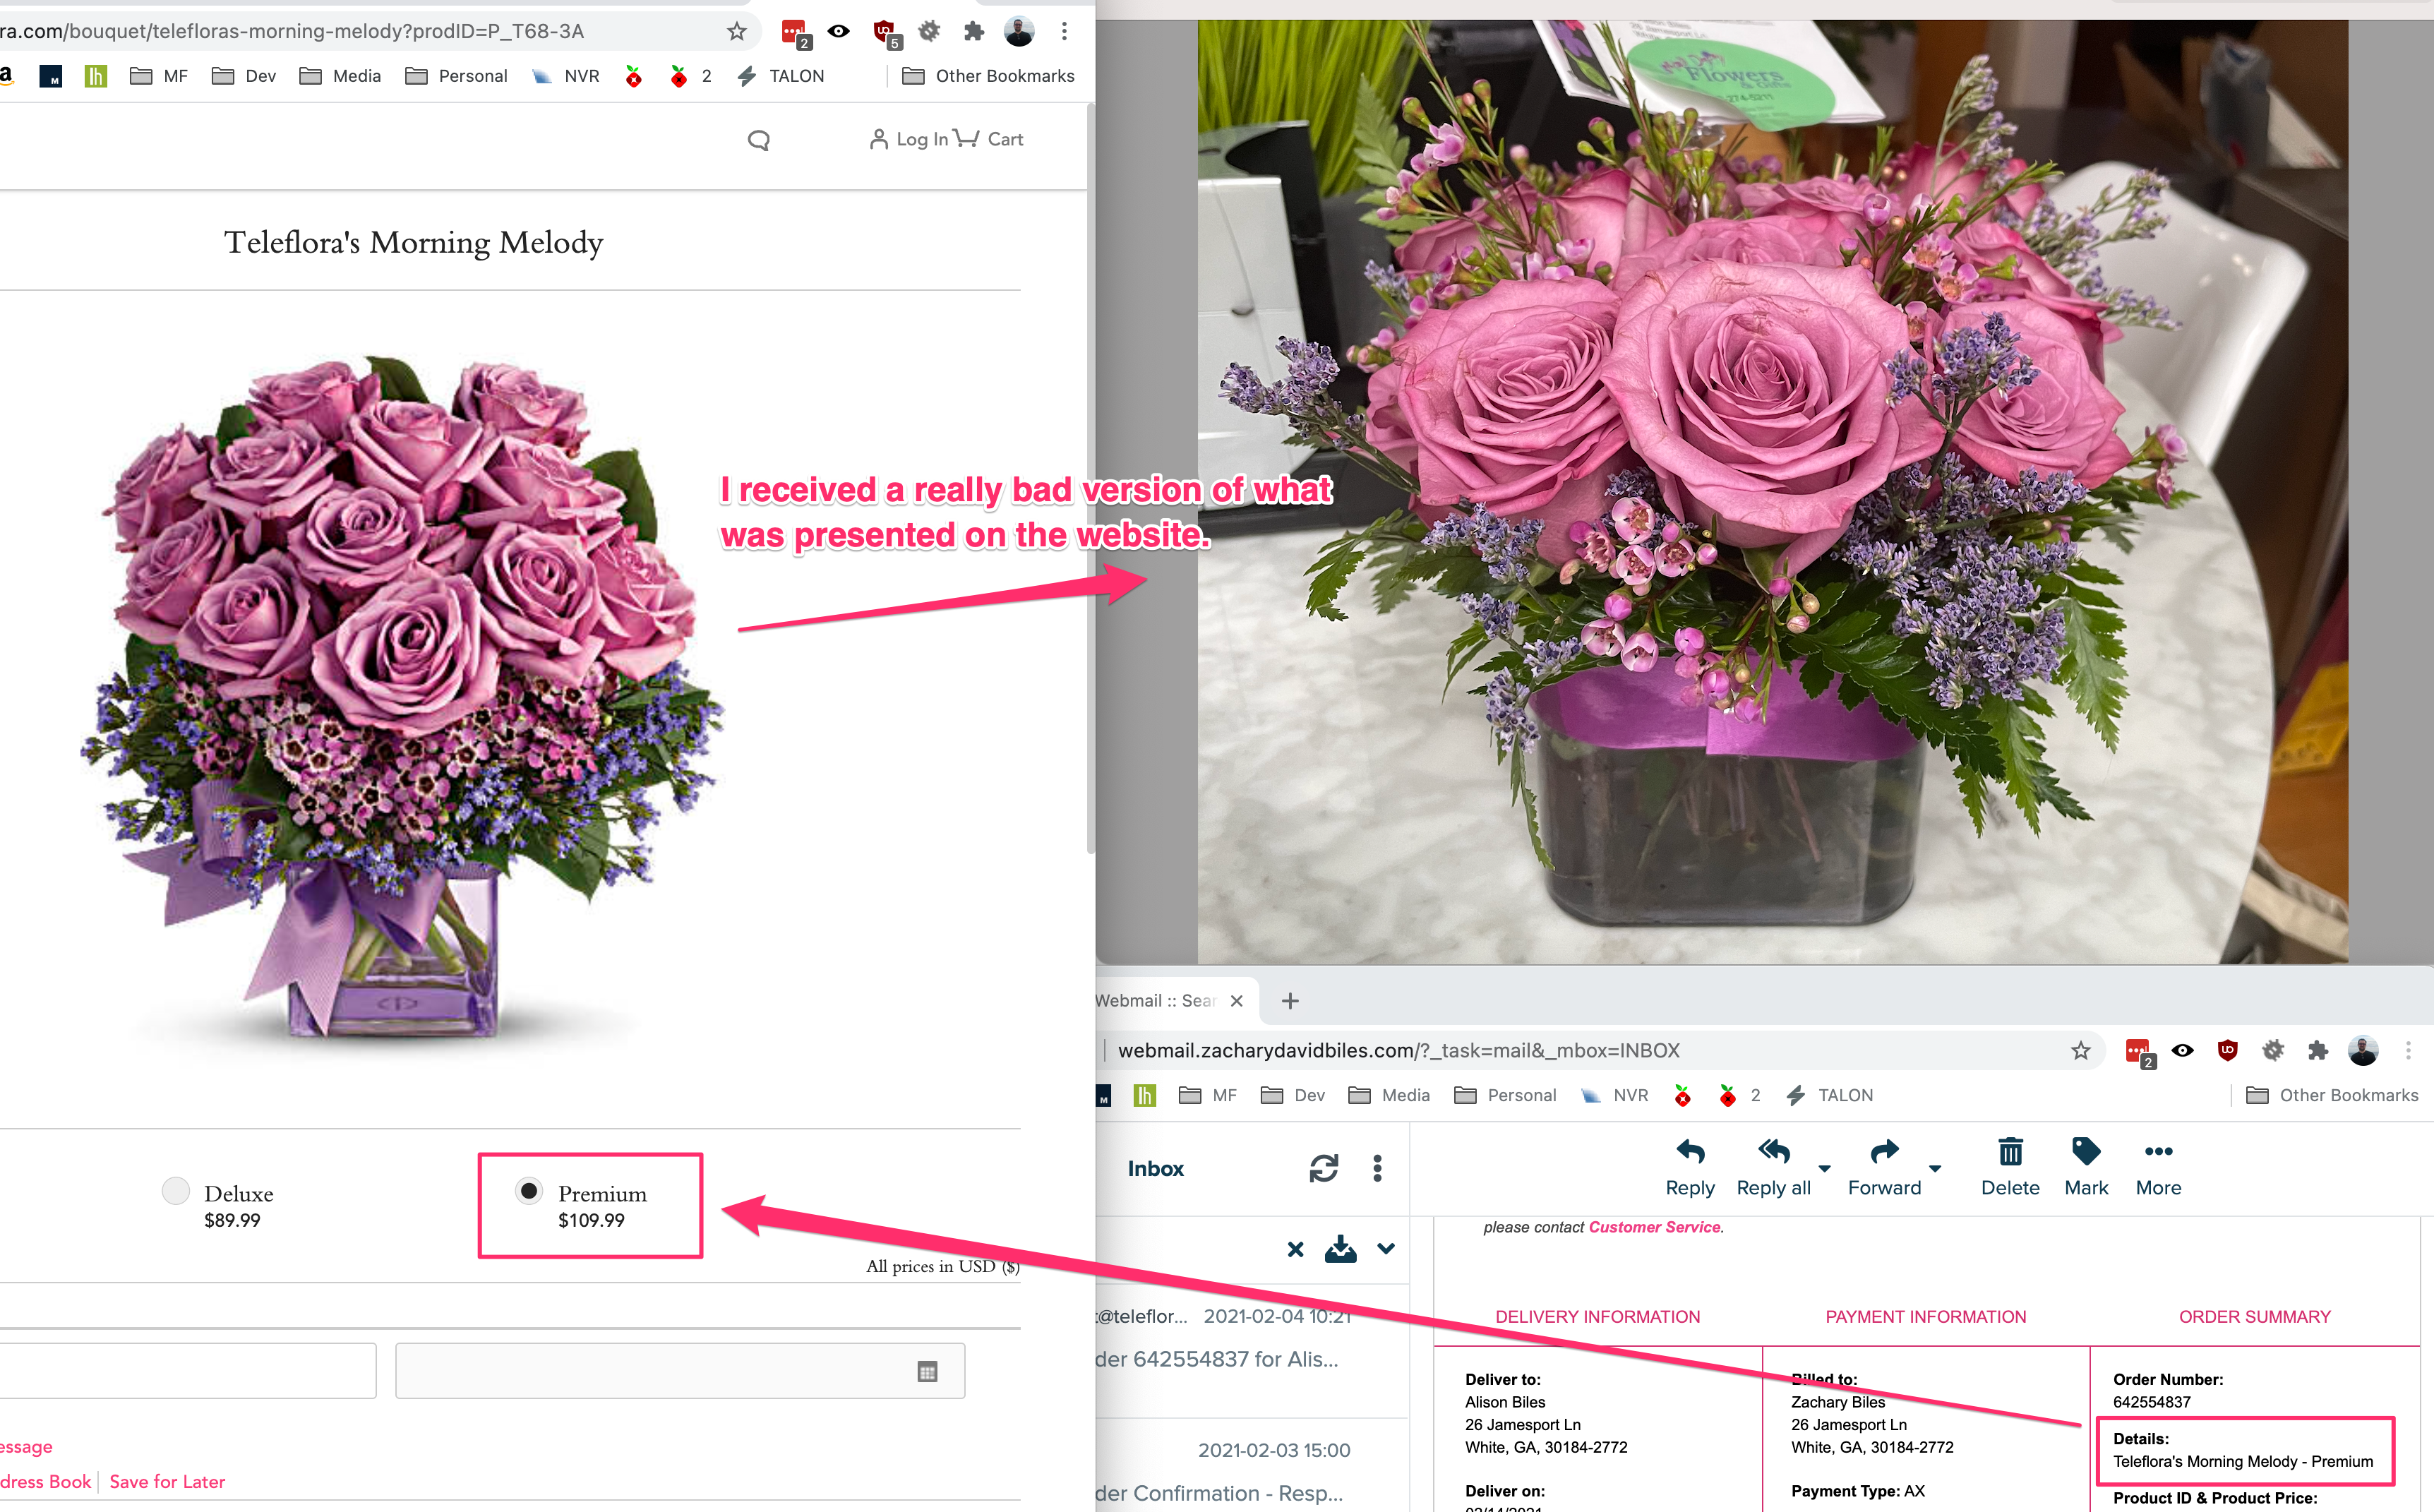
Task: Expand the Forward dropdown arrow
Action: click(x=1935, y=1168)
